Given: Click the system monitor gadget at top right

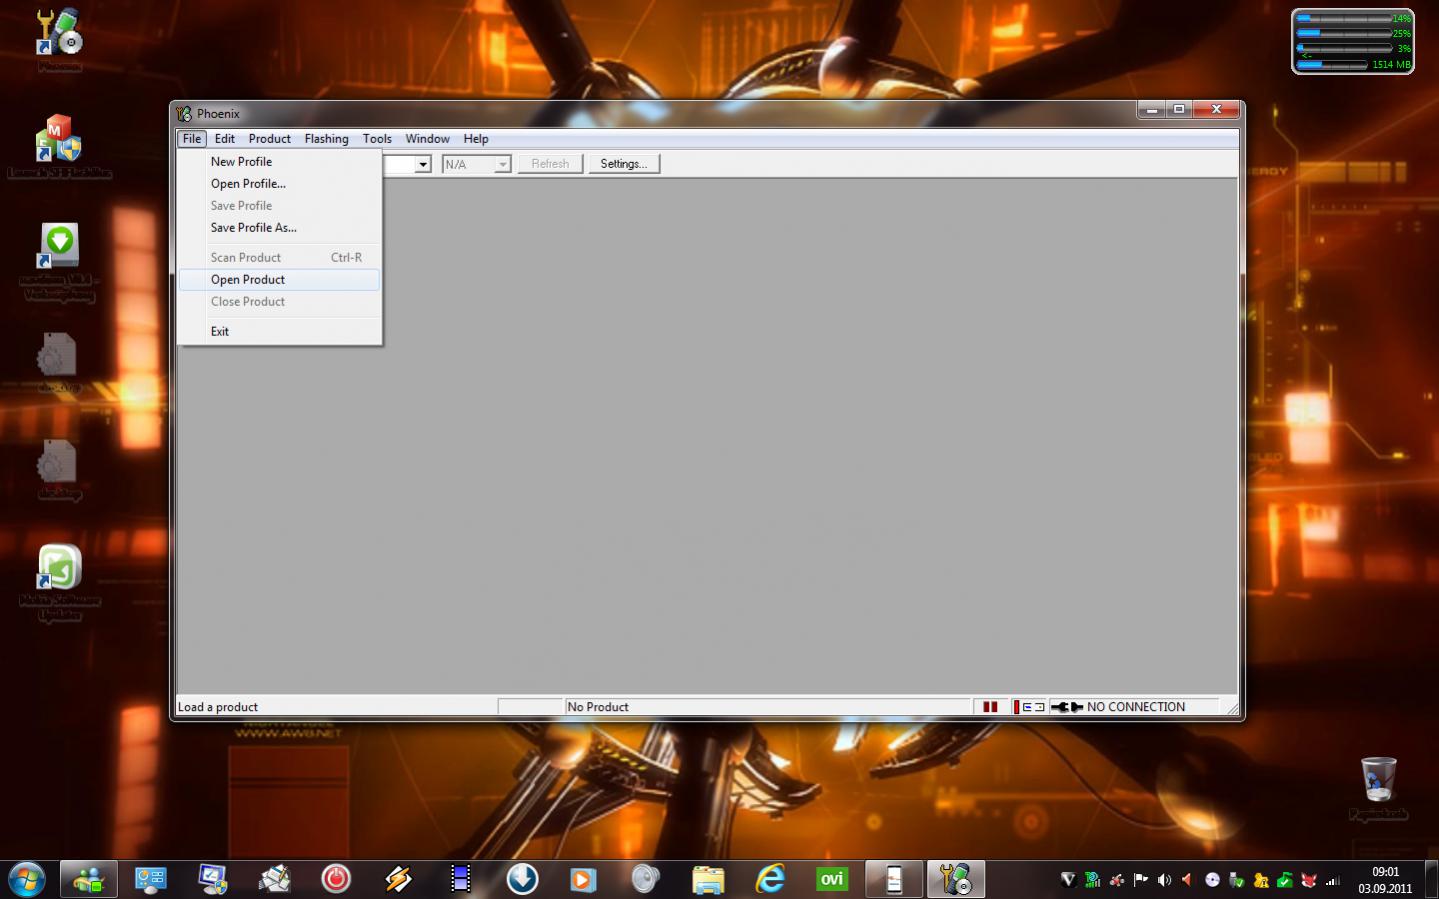Looking at the screenshot, I should click(x=1353, y=41).
